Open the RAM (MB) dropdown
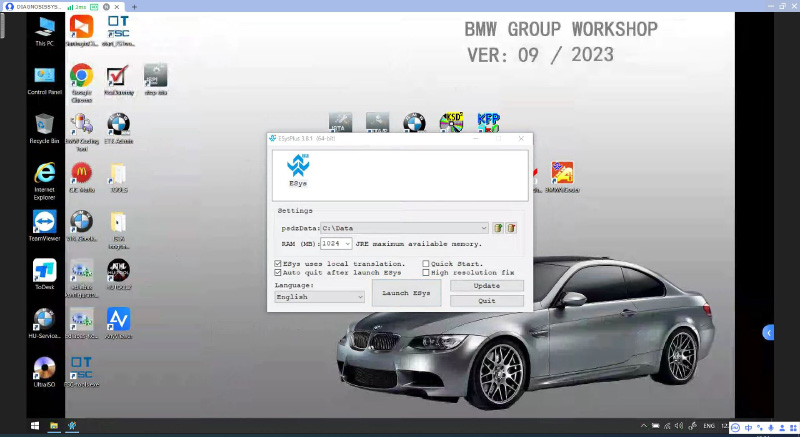Screen dimensions: 800x437 tap(347, 243)
